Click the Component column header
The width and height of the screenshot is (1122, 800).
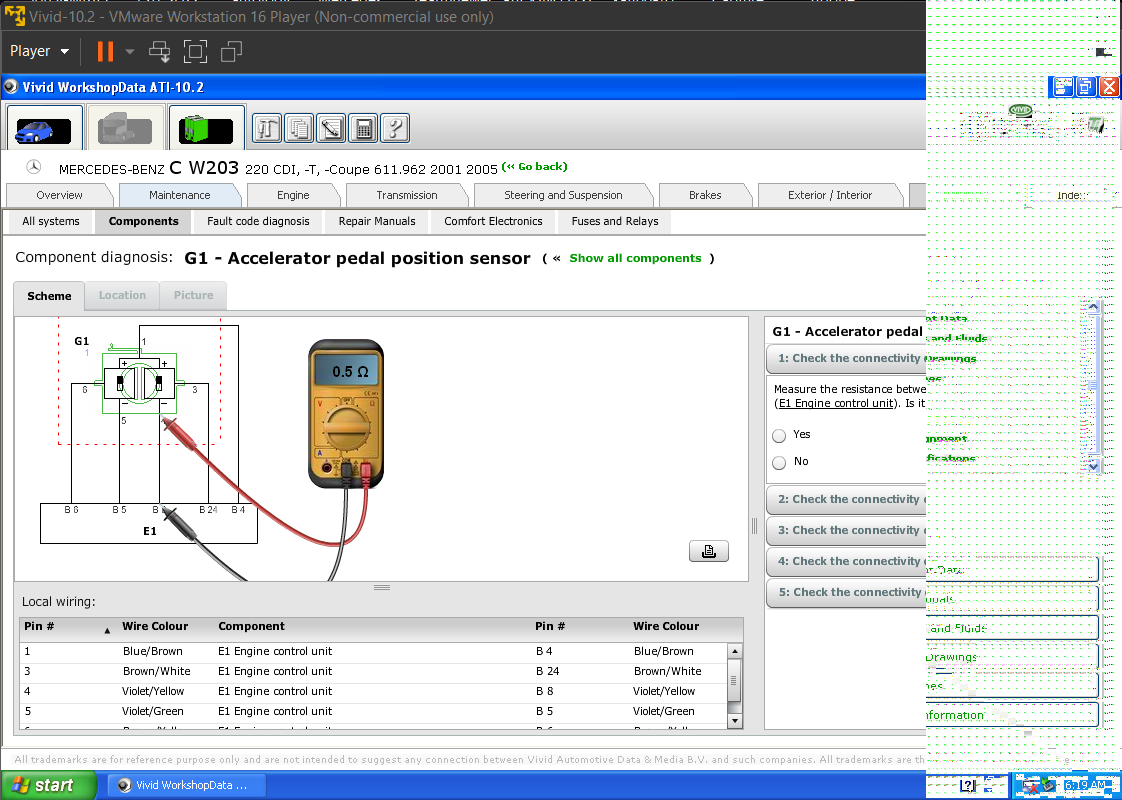click(x=251, y=627)
